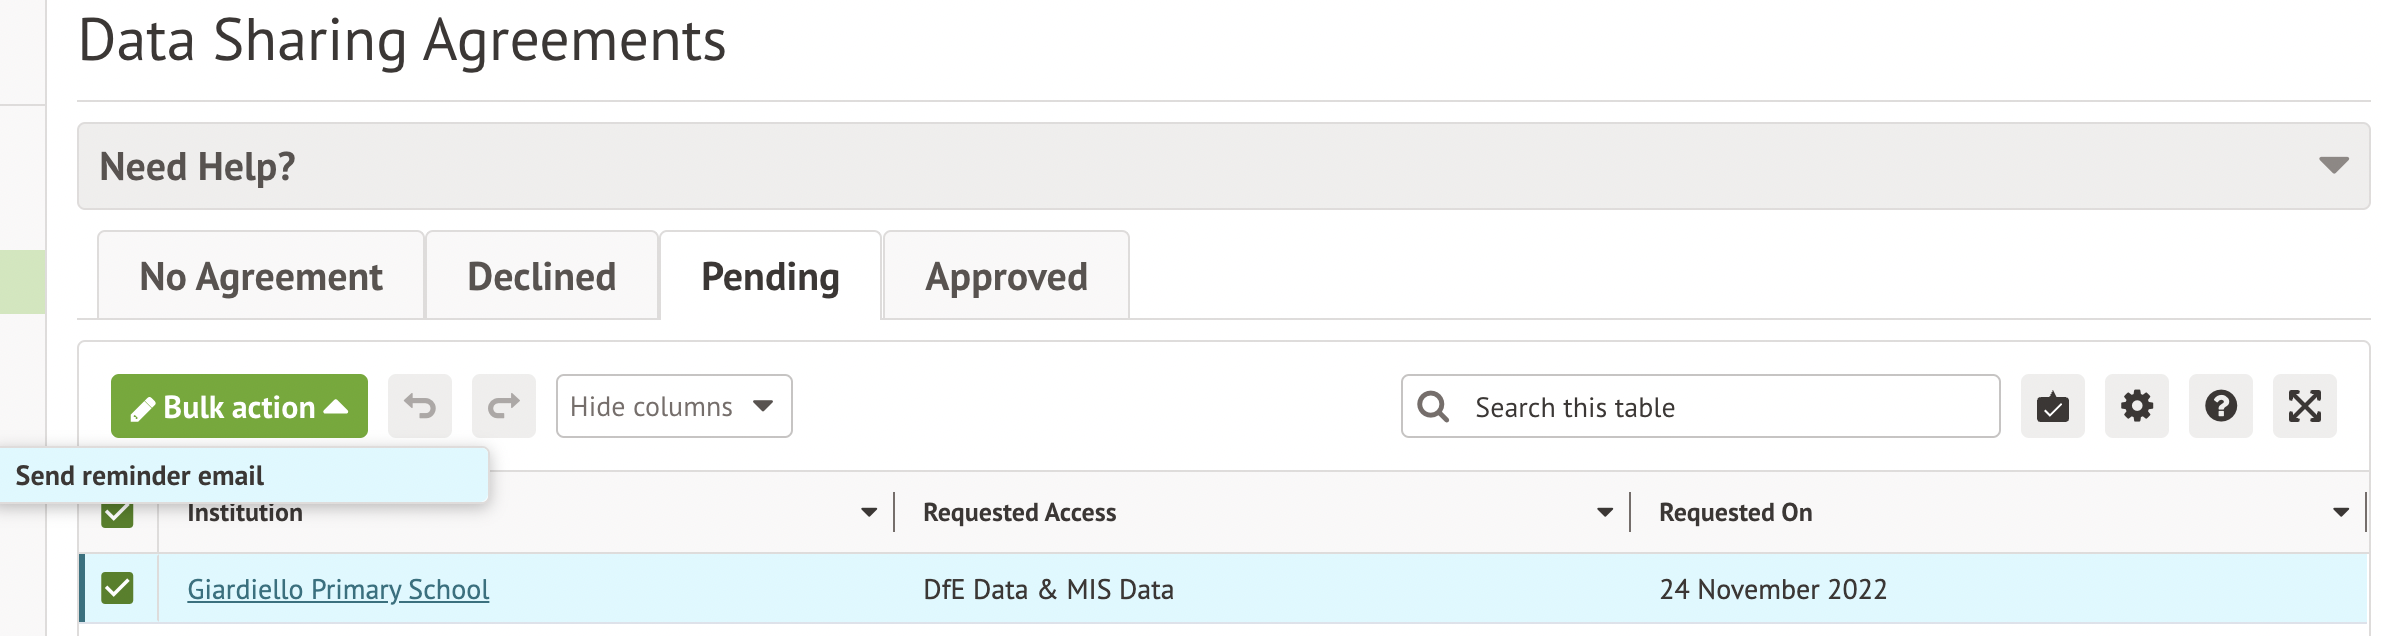2382x636 pixels.
Task: Uncheck the Giardiello Primary School row
Action: point(117,588)
